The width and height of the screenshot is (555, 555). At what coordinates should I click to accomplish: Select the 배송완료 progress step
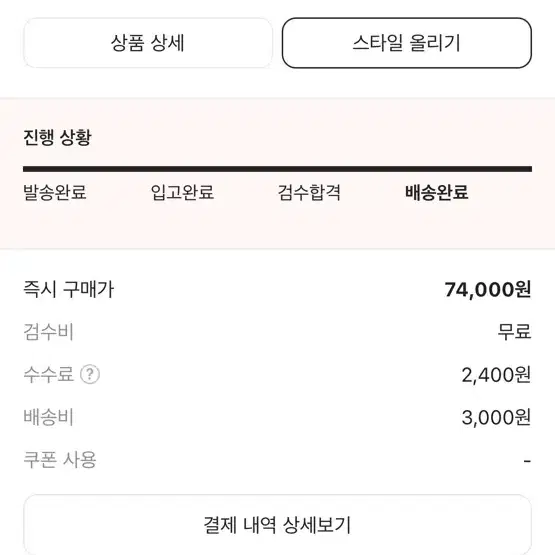(x=437, y=193)
